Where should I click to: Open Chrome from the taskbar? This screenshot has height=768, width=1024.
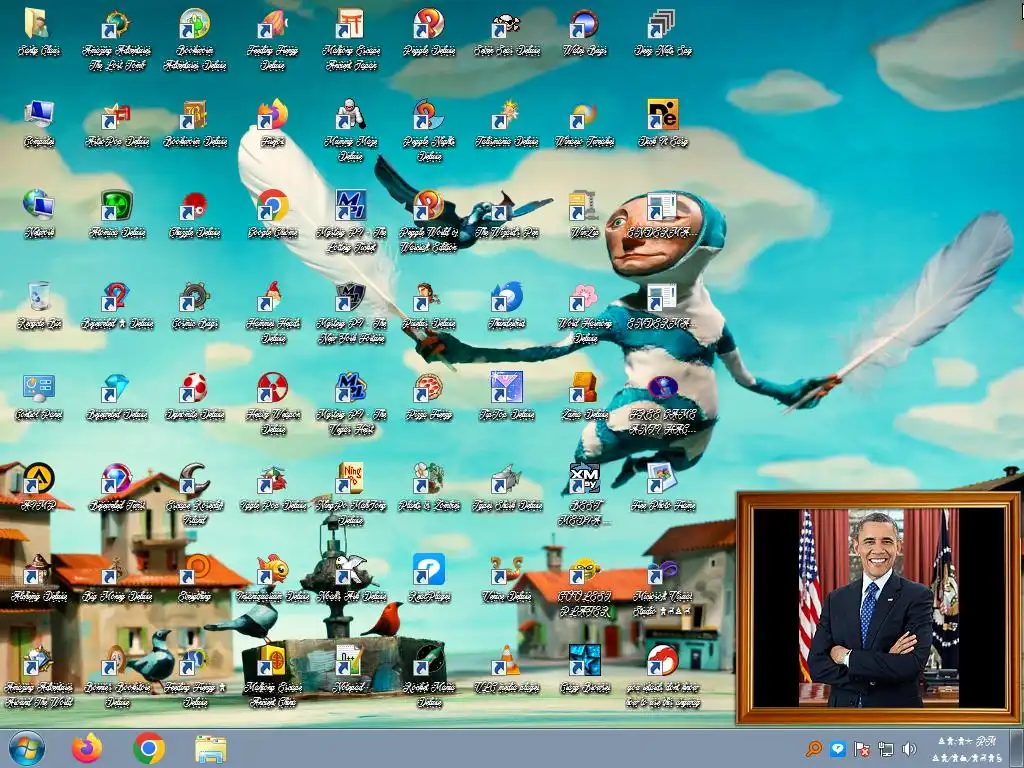149,748
